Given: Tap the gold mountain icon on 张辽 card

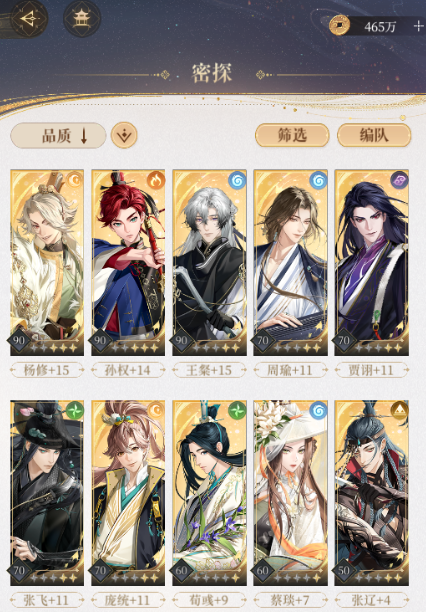Looking at the screenshot, I should 399,411.
